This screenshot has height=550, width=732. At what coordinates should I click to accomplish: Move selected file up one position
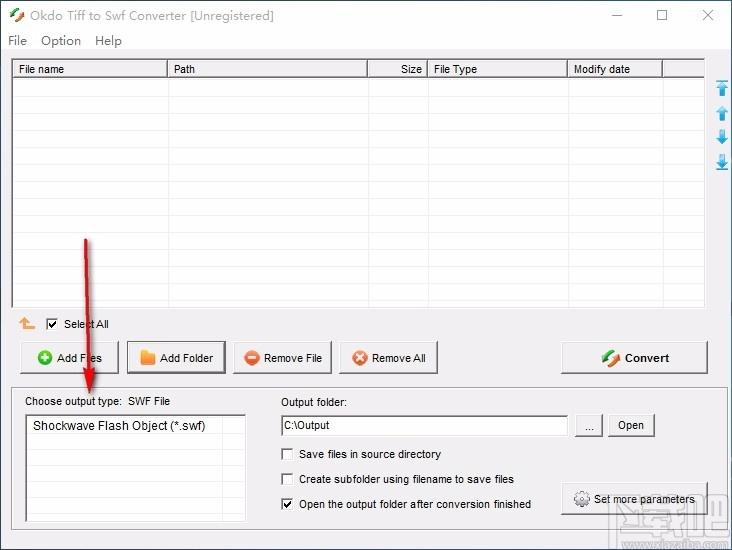click(722, 113)
